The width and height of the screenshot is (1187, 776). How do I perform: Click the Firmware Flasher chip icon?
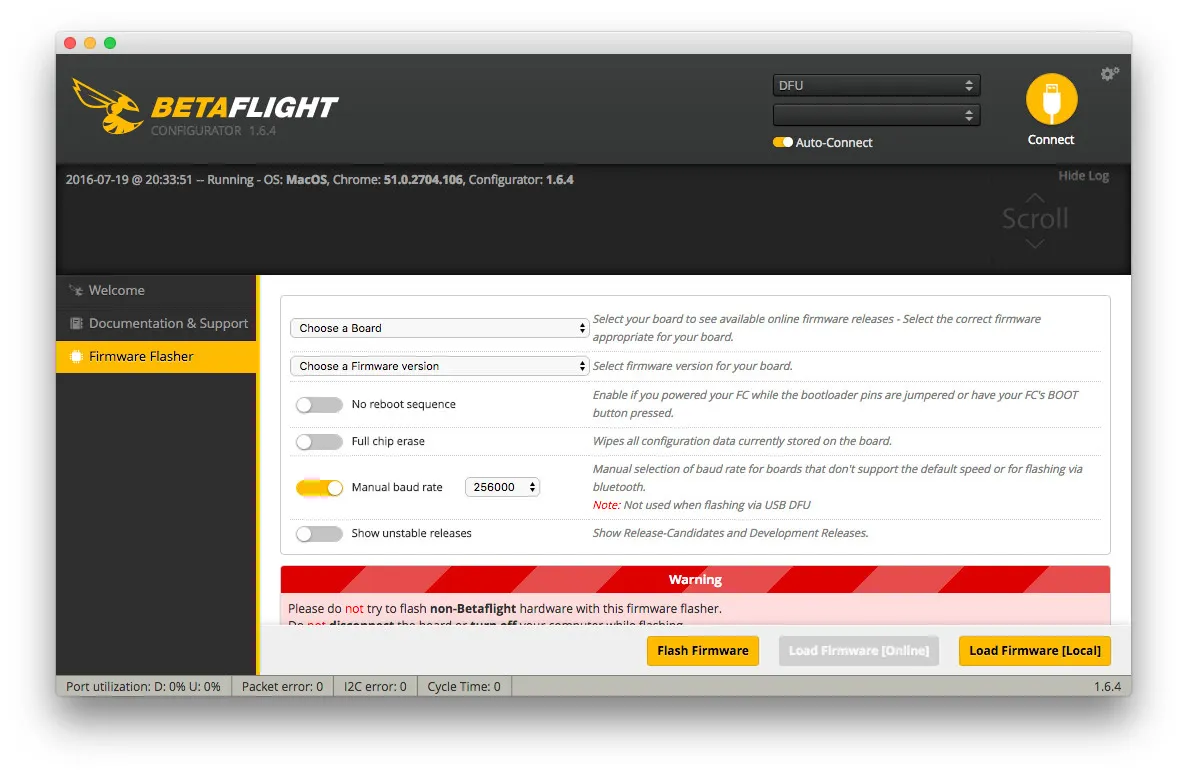pos(76,357)
